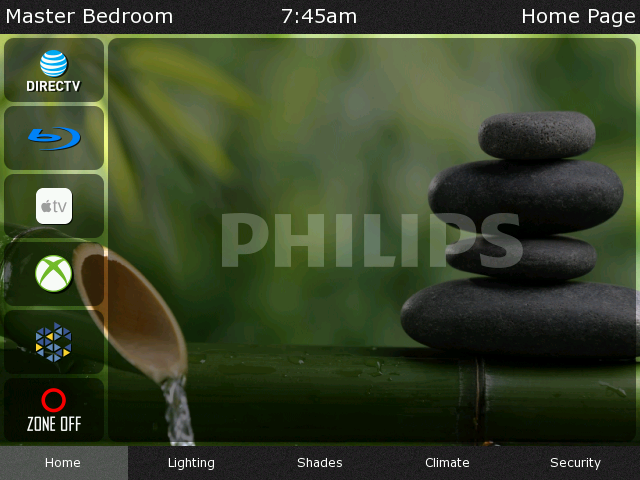Tap the ZONE OFF text label
Image resolution: width=640 pixels, height=480 pixels.
click(54, 424)
